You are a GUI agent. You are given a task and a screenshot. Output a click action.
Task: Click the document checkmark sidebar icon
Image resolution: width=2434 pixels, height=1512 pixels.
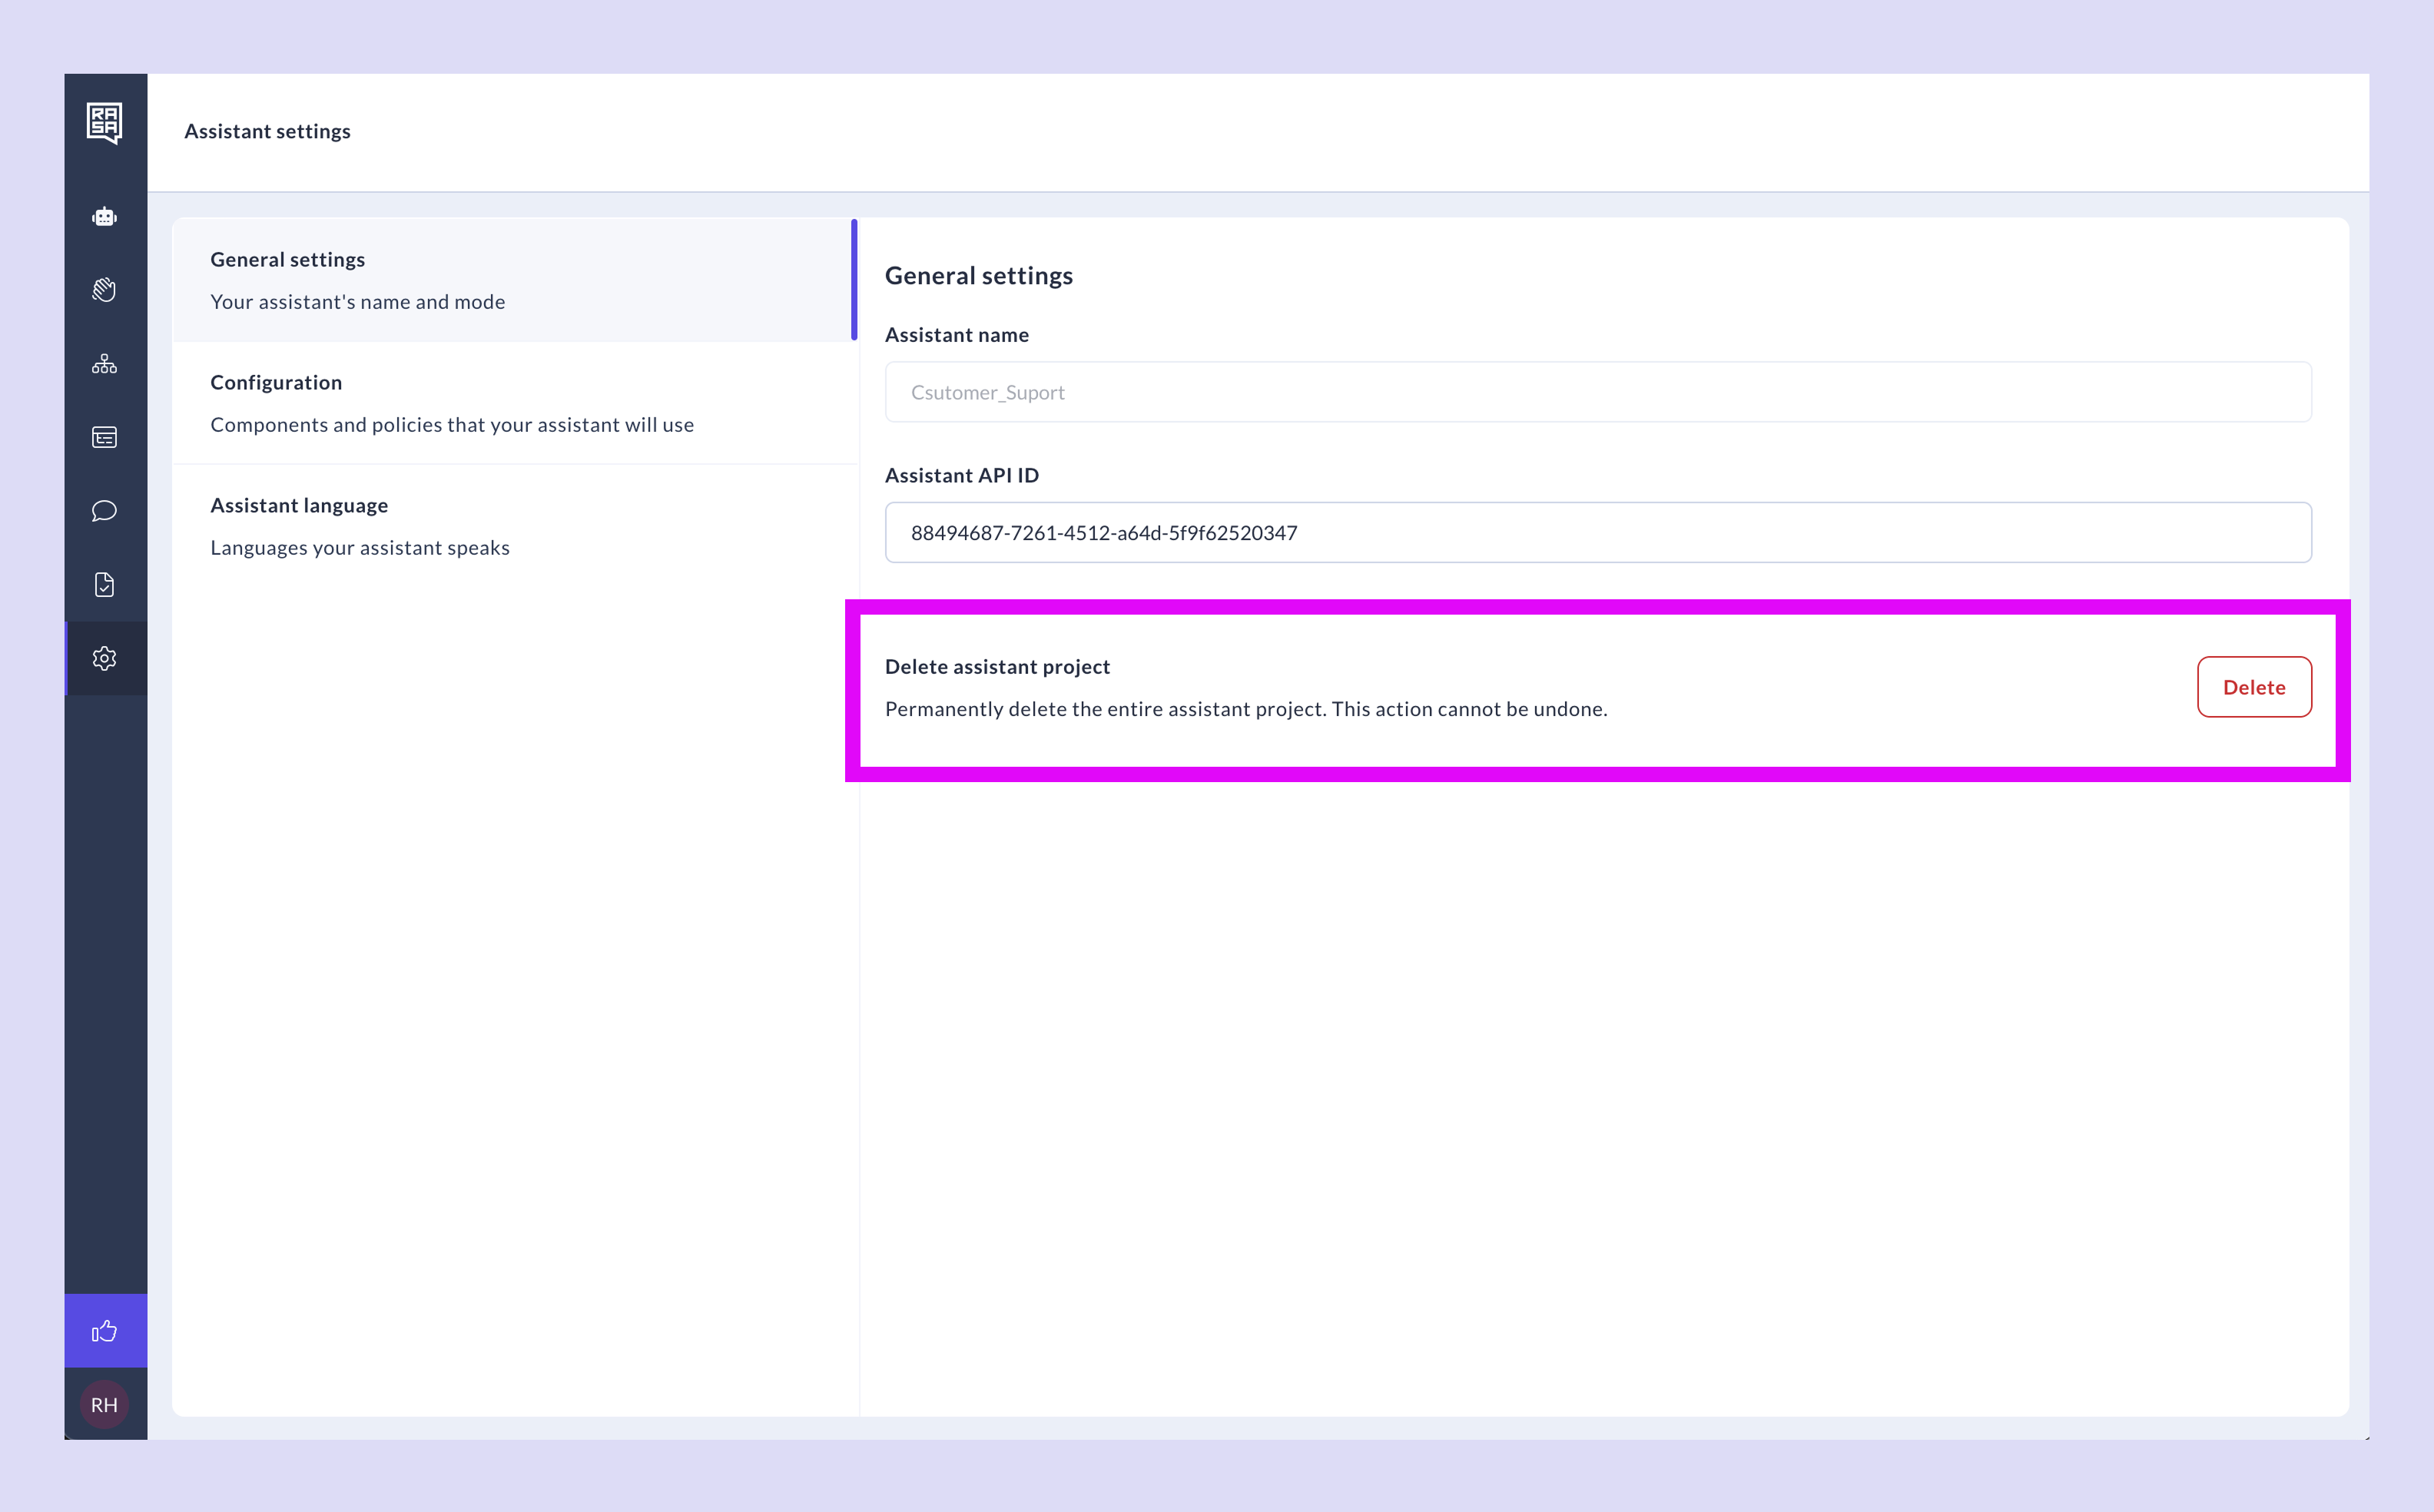[104, 585]
